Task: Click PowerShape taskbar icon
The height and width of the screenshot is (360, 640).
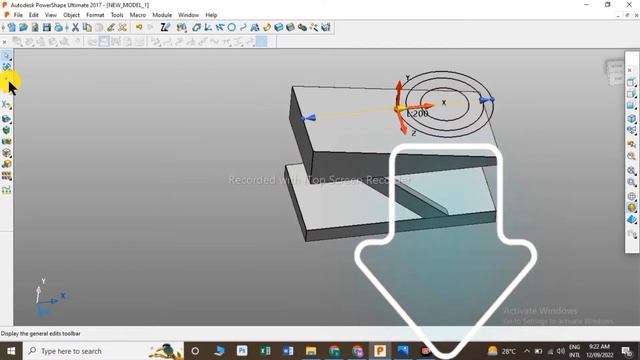Action: click(x=380, y=351)
